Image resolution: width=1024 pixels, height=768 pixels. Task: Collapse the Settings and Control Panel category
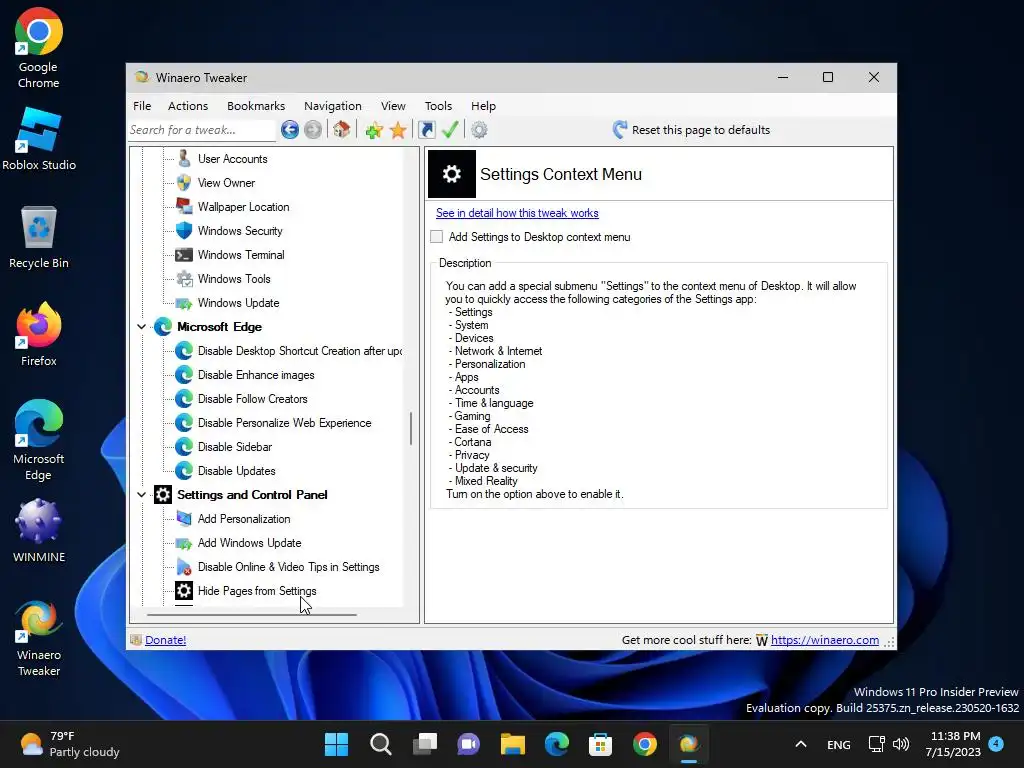point(142,494)
